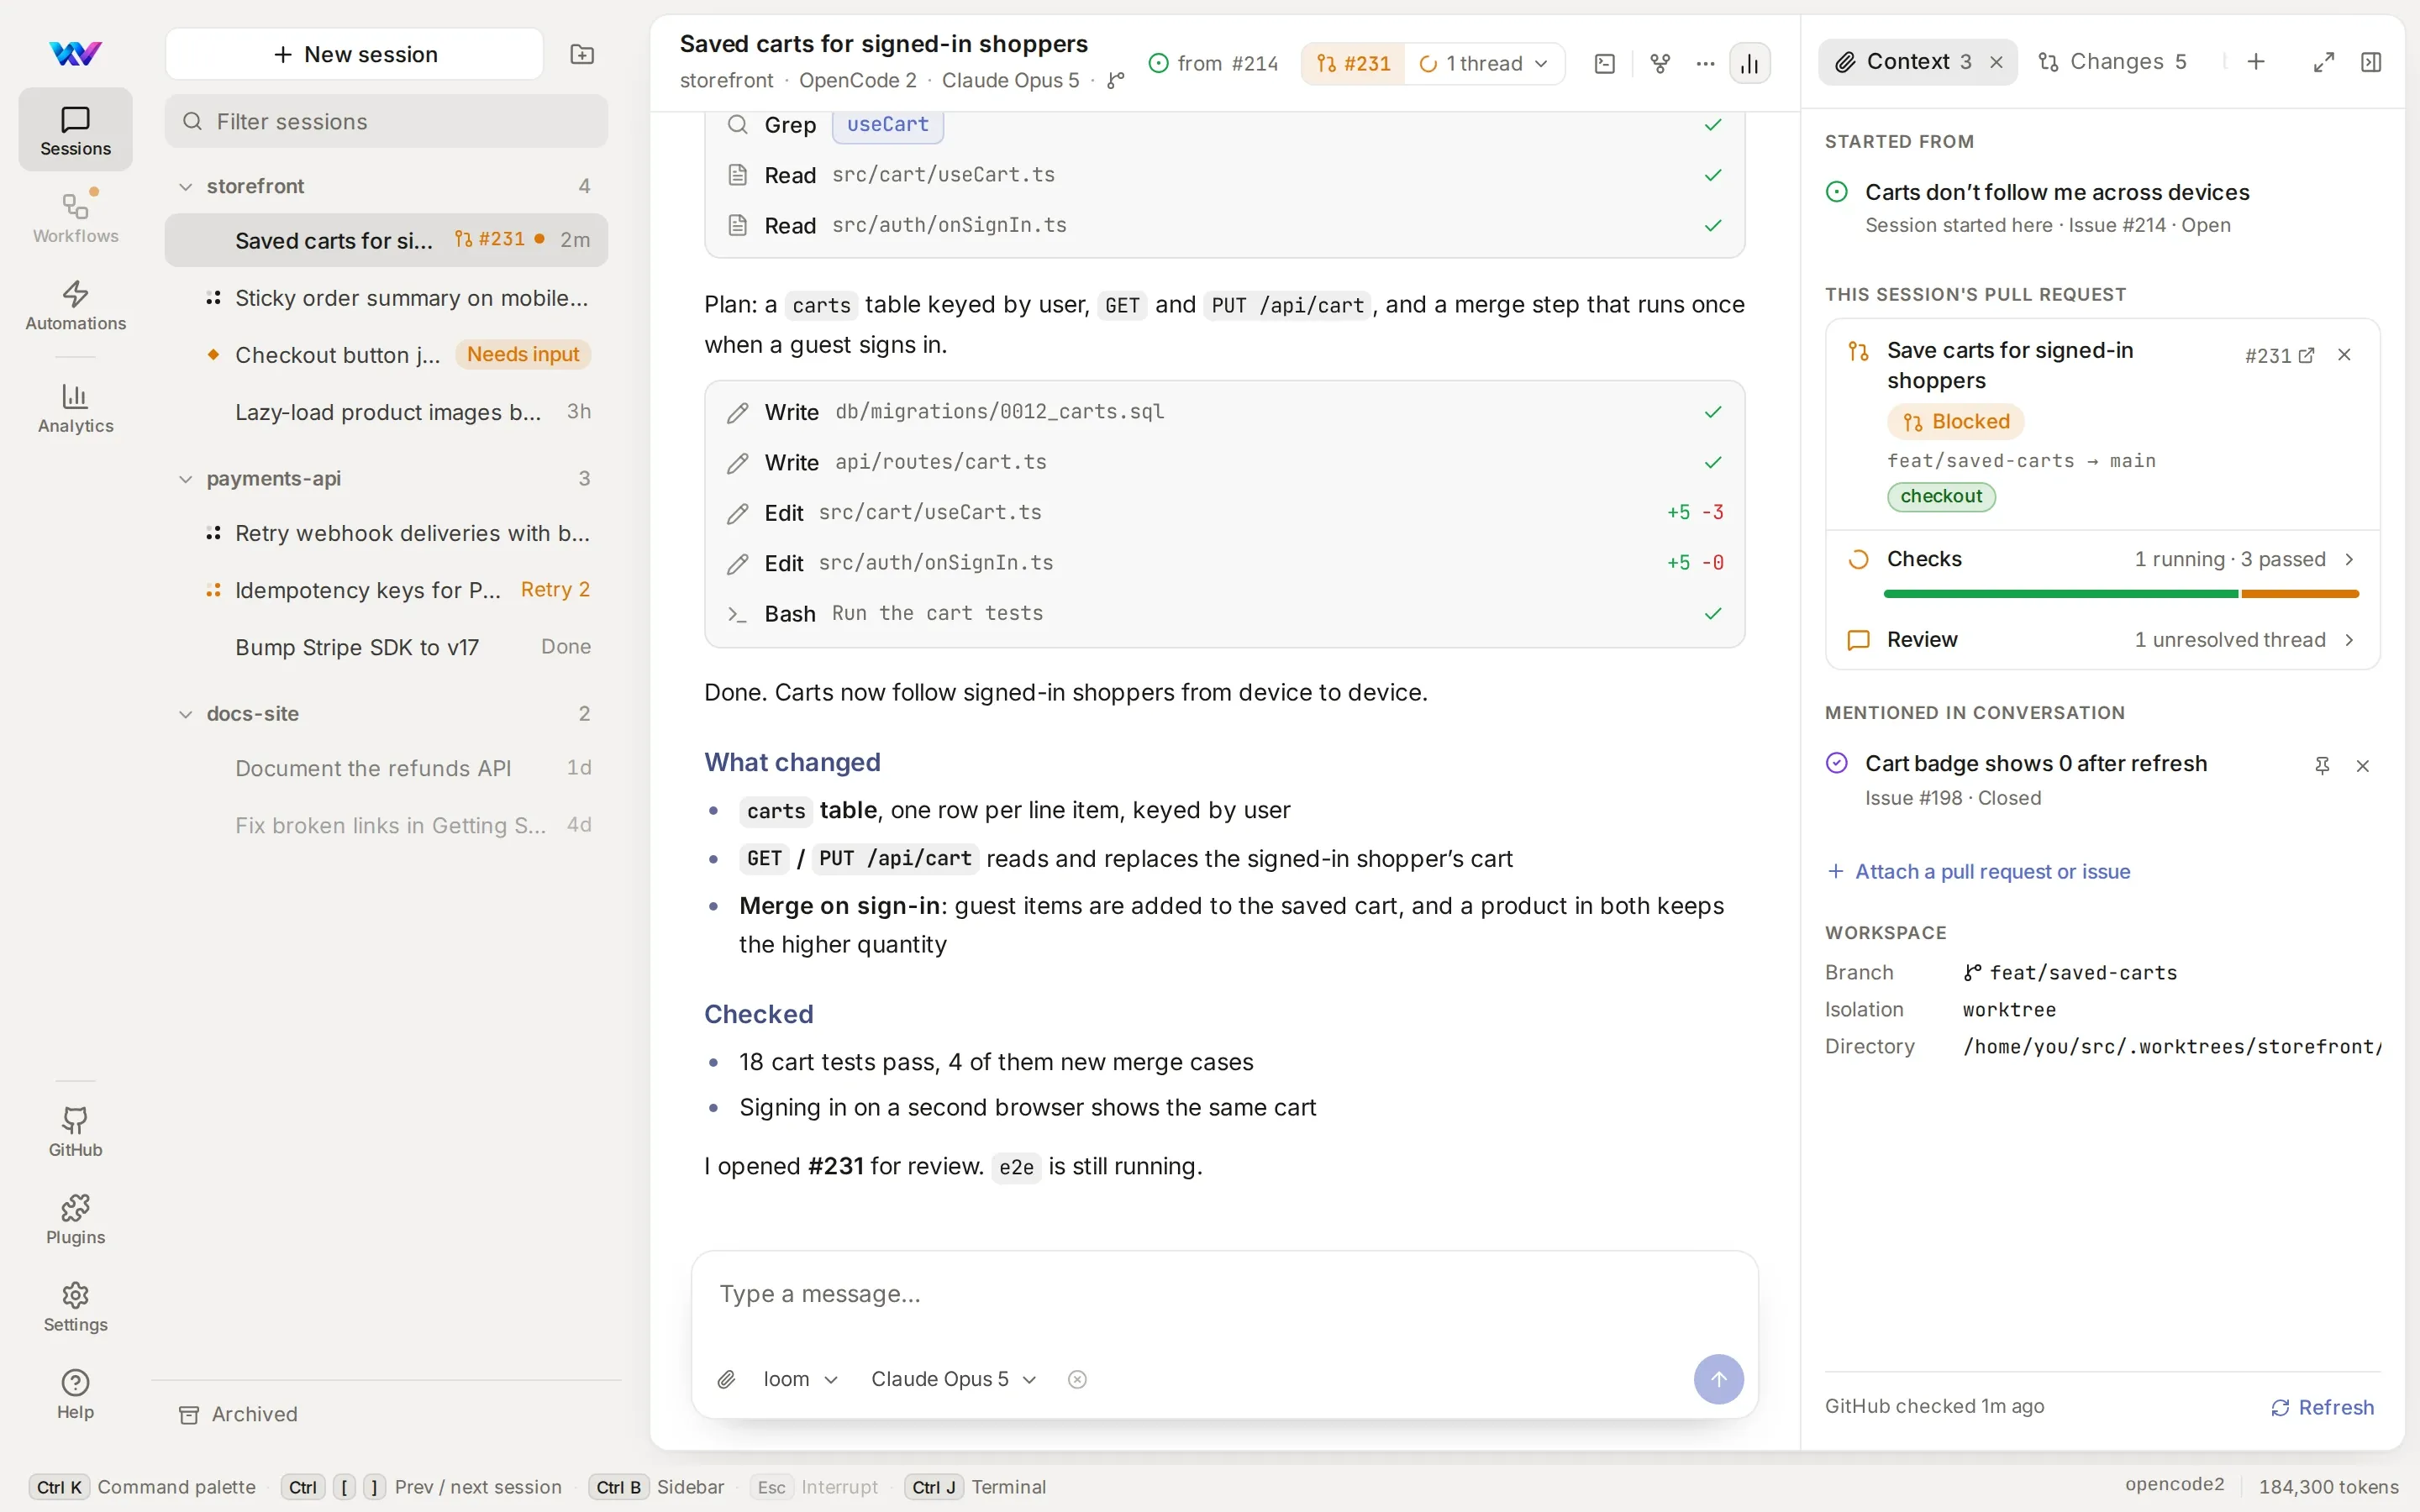Image resolution: width=2420 pixels, height=1512 pixels.
Task: Add a new panel tab with plus icon
Action: (2256, 62)
